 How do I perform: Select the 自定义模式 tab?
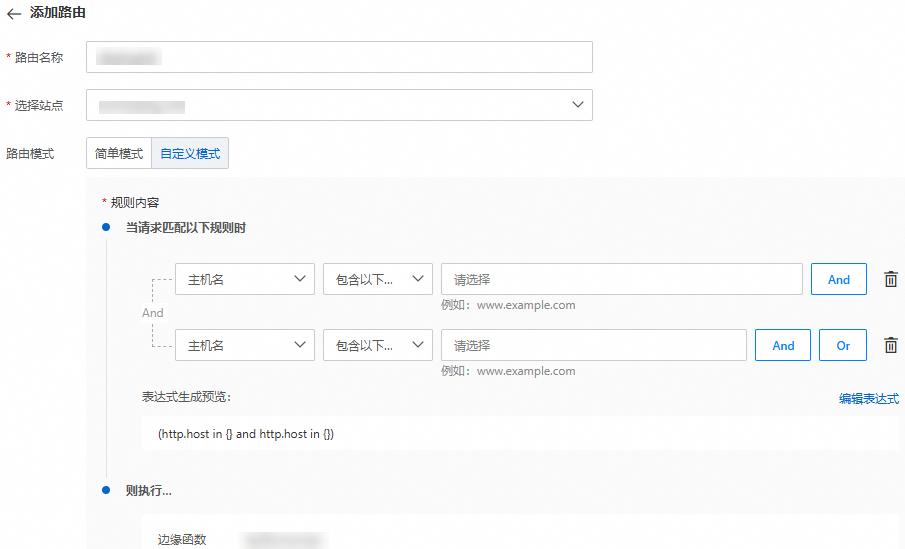coord(190,154)
